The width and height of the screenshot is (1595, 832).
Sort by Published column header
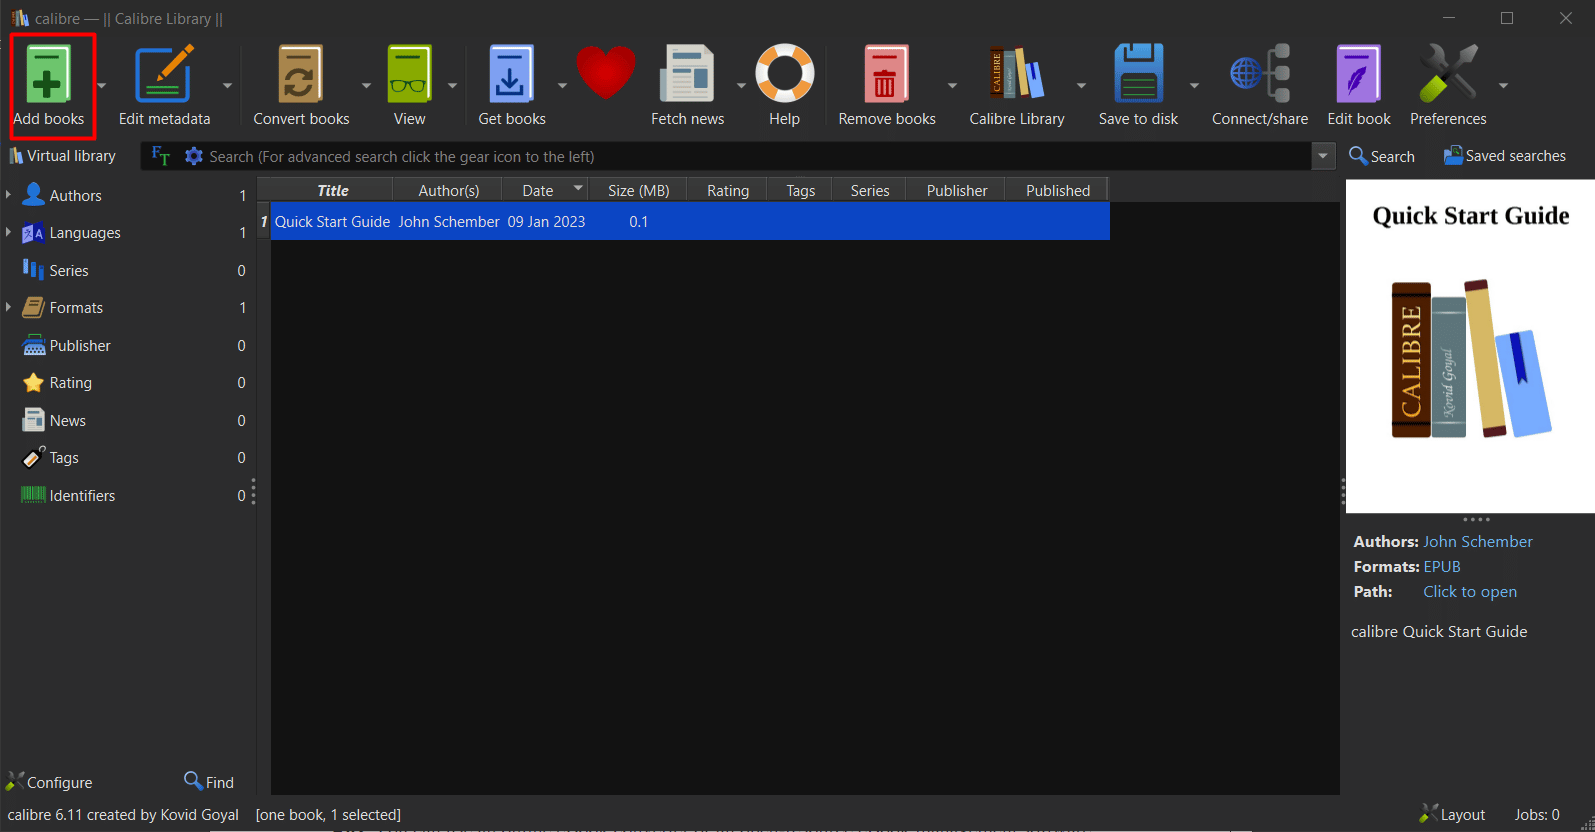[1057, 190]
